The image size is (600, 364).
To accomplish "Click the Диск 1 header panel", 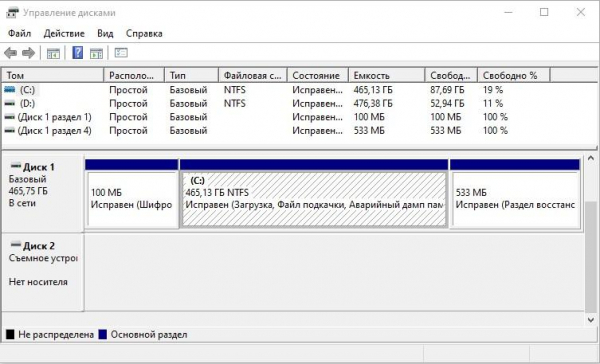I will pos(43,193).
